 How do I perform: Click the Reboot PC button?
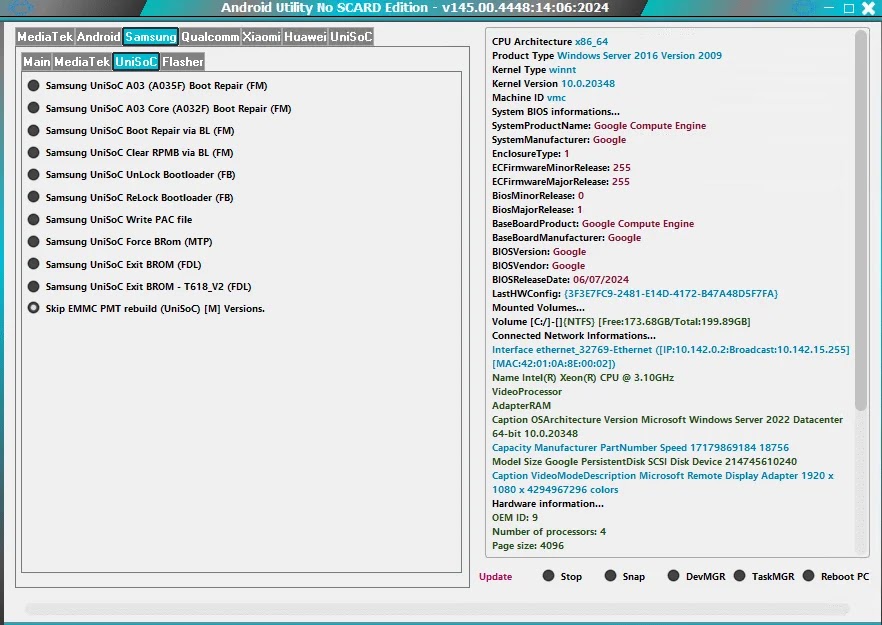click(x=836, y=576)
